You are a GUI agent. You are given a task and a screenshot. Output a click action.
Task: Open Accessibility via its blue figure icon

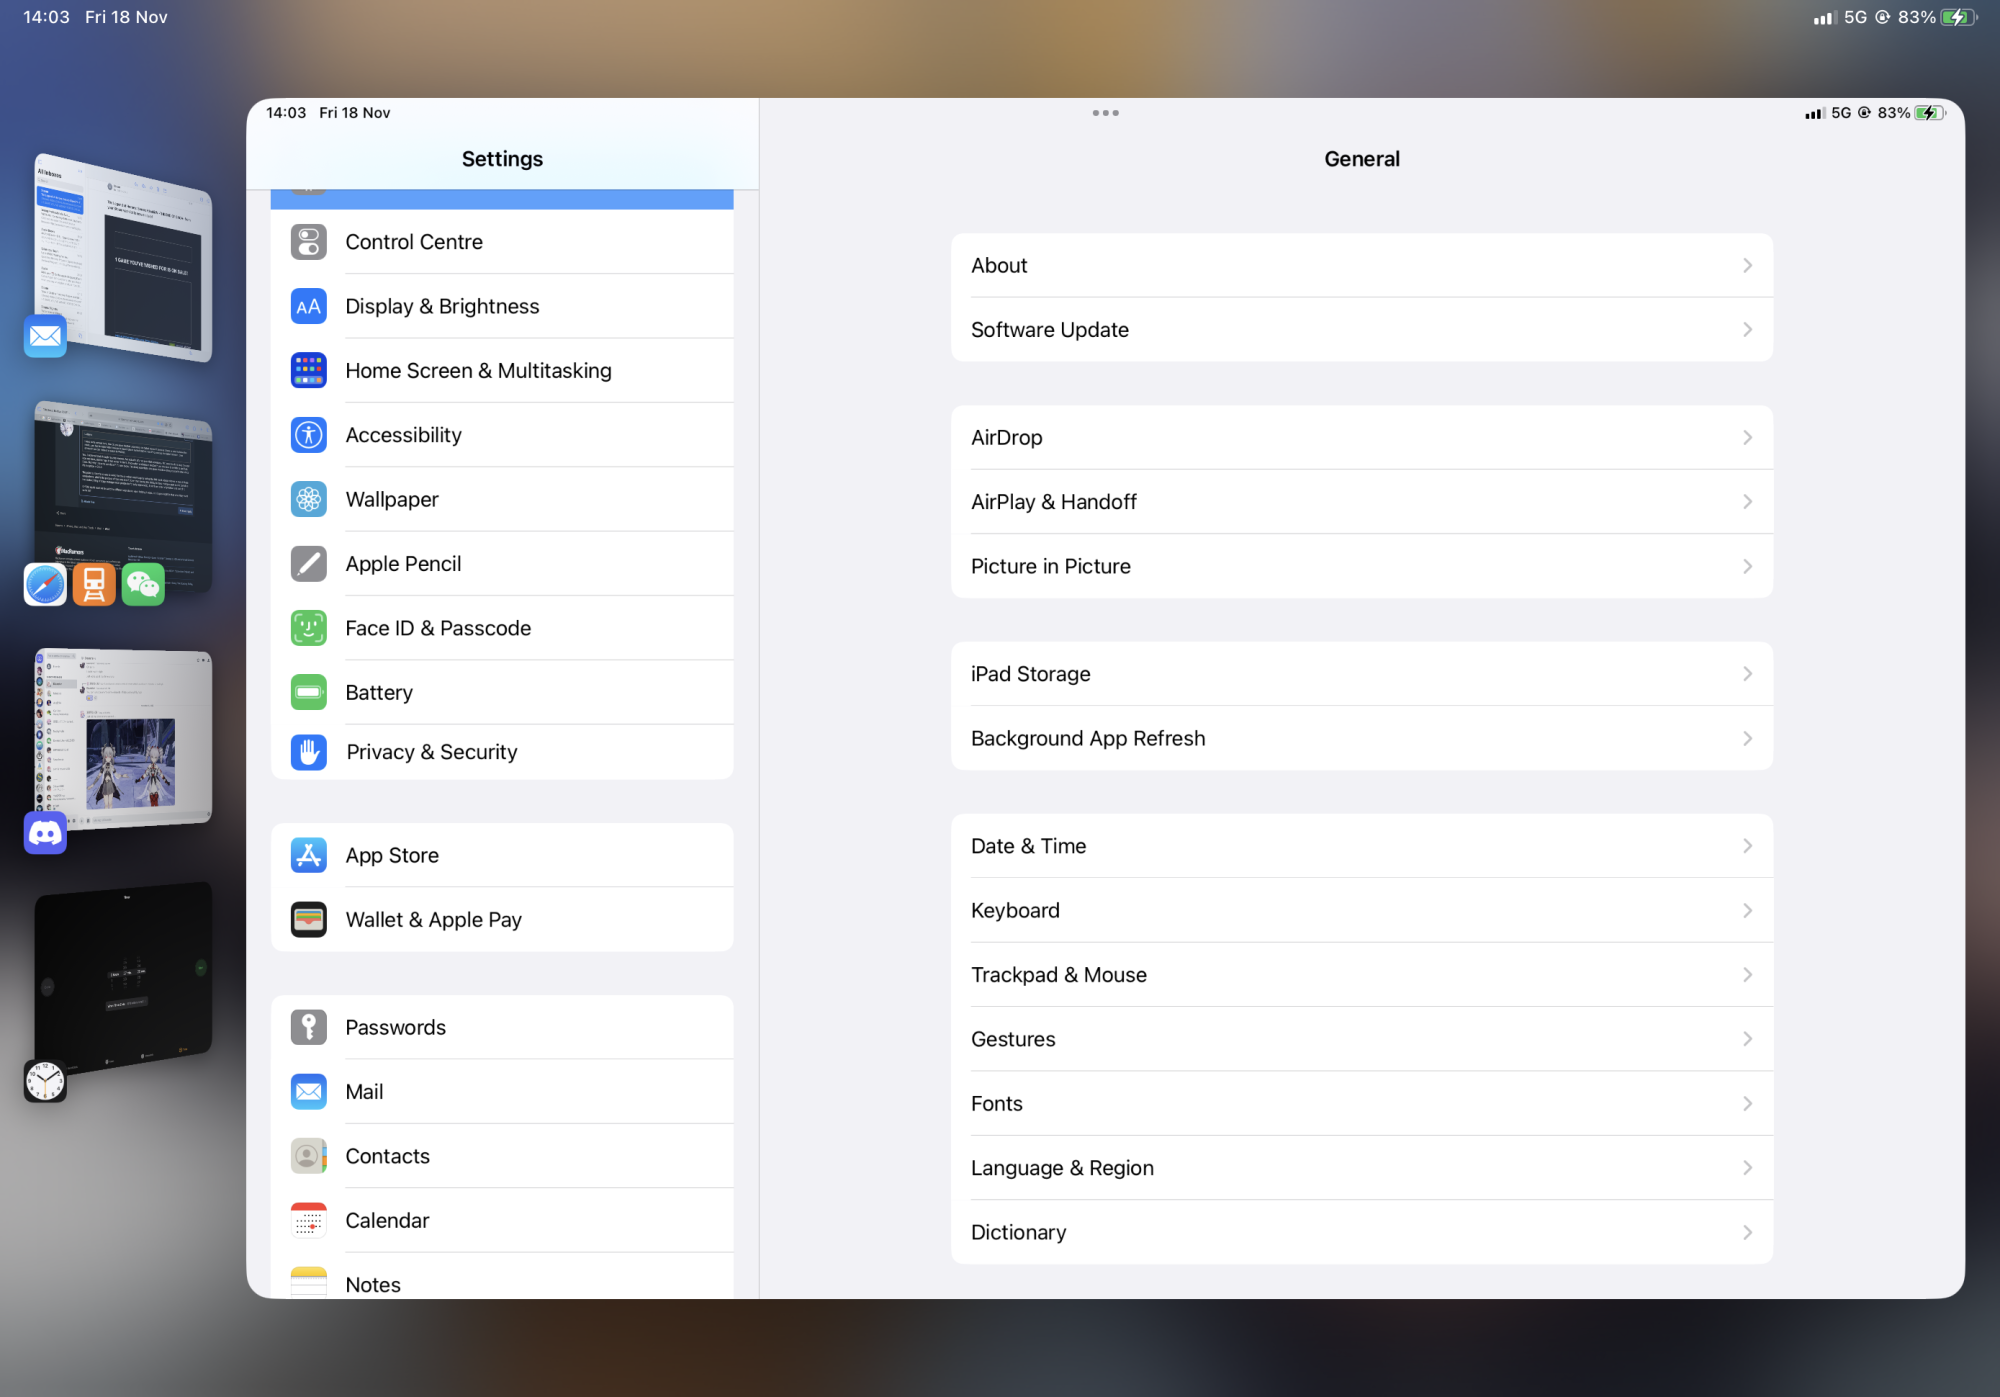tap(308, 435)
